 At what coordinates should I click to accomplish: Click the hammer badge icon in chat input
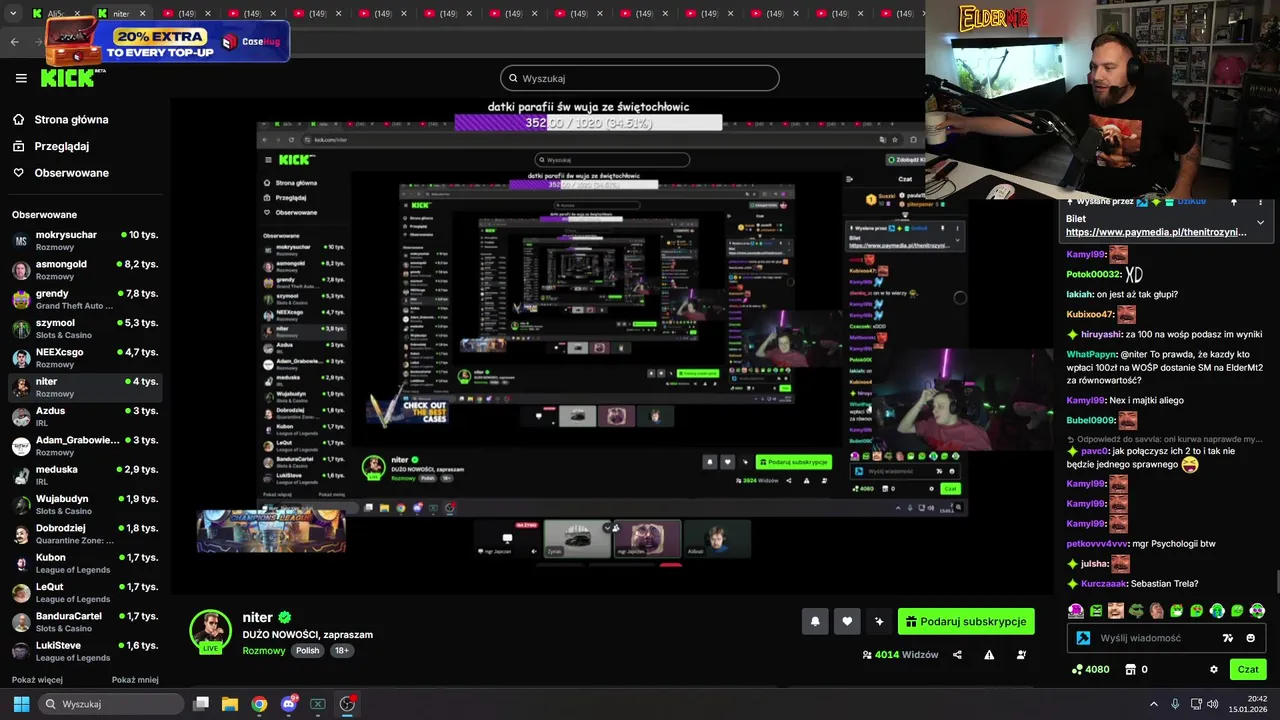(x=1083, y=638)
